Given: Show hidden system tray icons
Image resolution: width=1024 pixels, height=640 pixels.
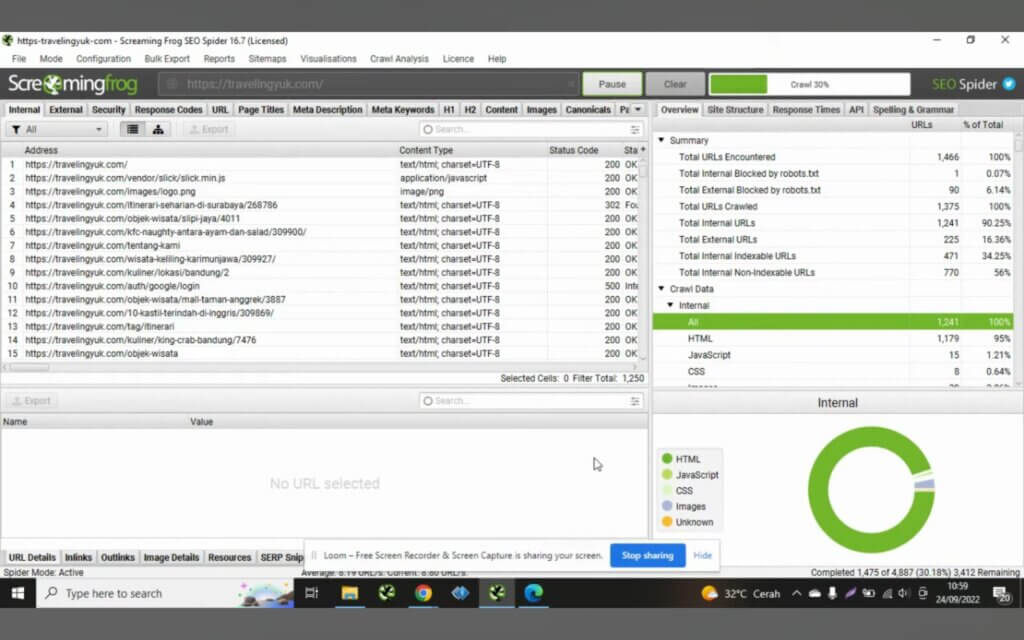Looking at the screenshot, I should [x=796, y=593].
